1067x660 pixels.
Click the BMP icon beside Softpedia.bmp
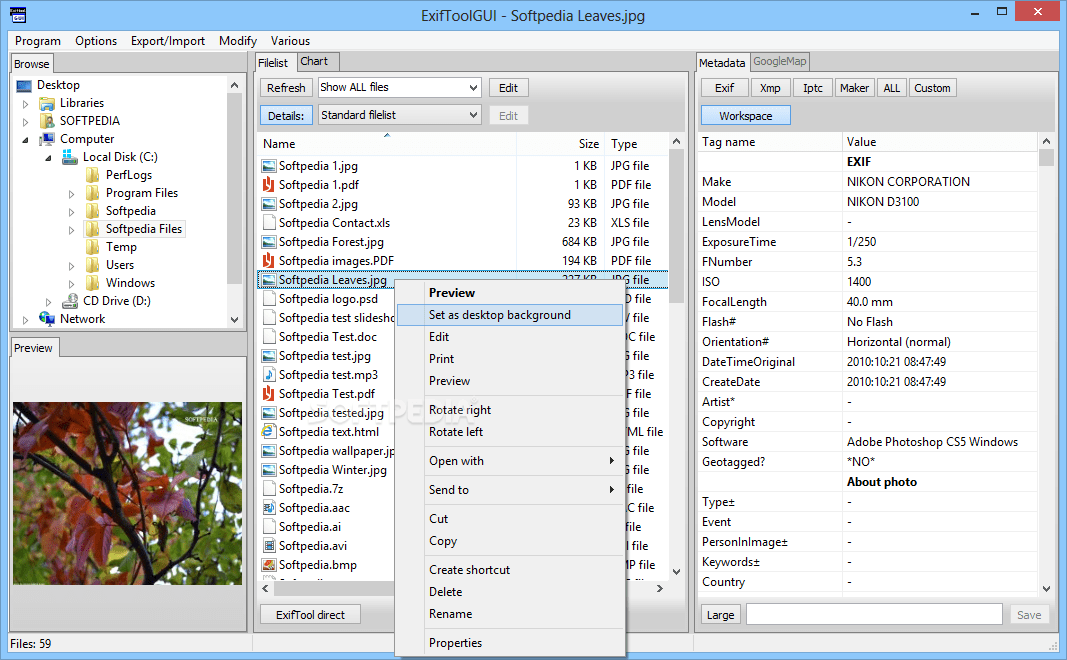click(267, 564)
